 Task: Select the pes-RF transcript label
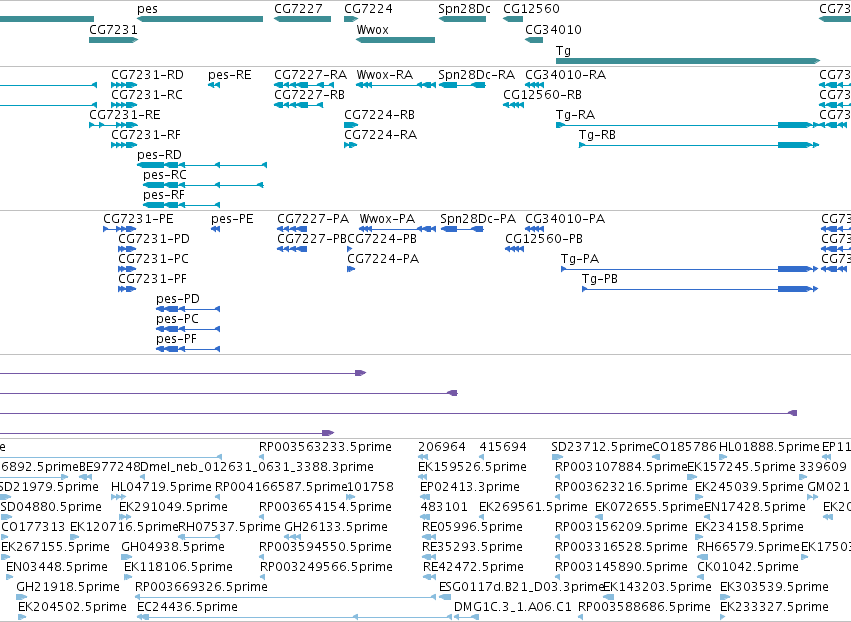[x=163, y=194]
